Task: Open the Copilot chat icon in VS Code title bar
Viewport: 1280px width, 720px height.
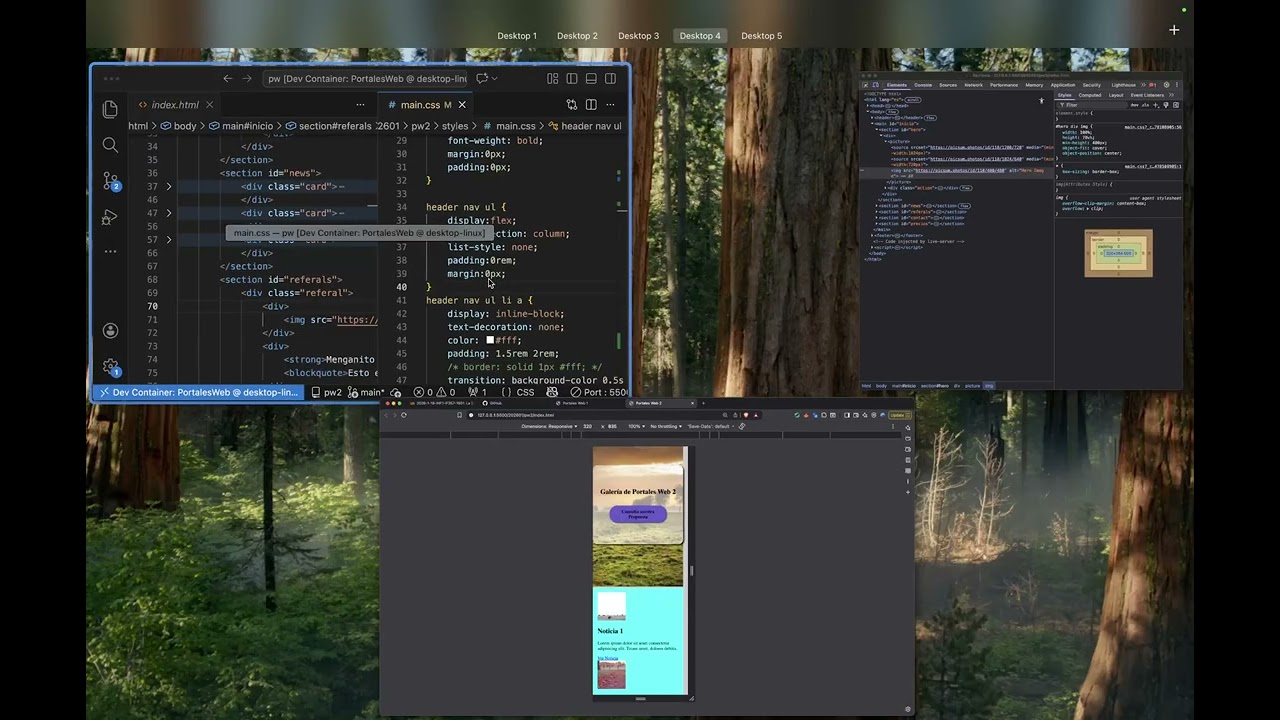Action: click(482, 78)
